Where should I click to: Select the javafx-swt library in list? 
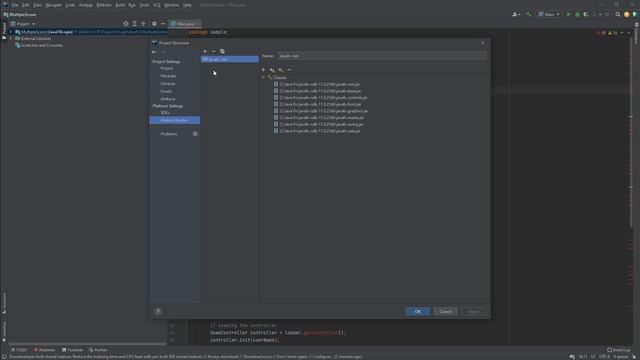[x=229, y=59]
